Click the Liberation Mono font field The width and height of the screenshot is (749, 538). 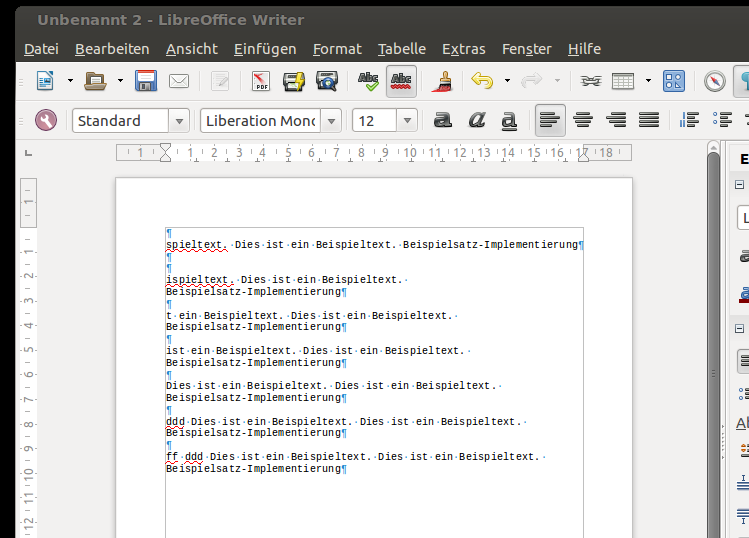pyautogui.click(x=261, y=121)
